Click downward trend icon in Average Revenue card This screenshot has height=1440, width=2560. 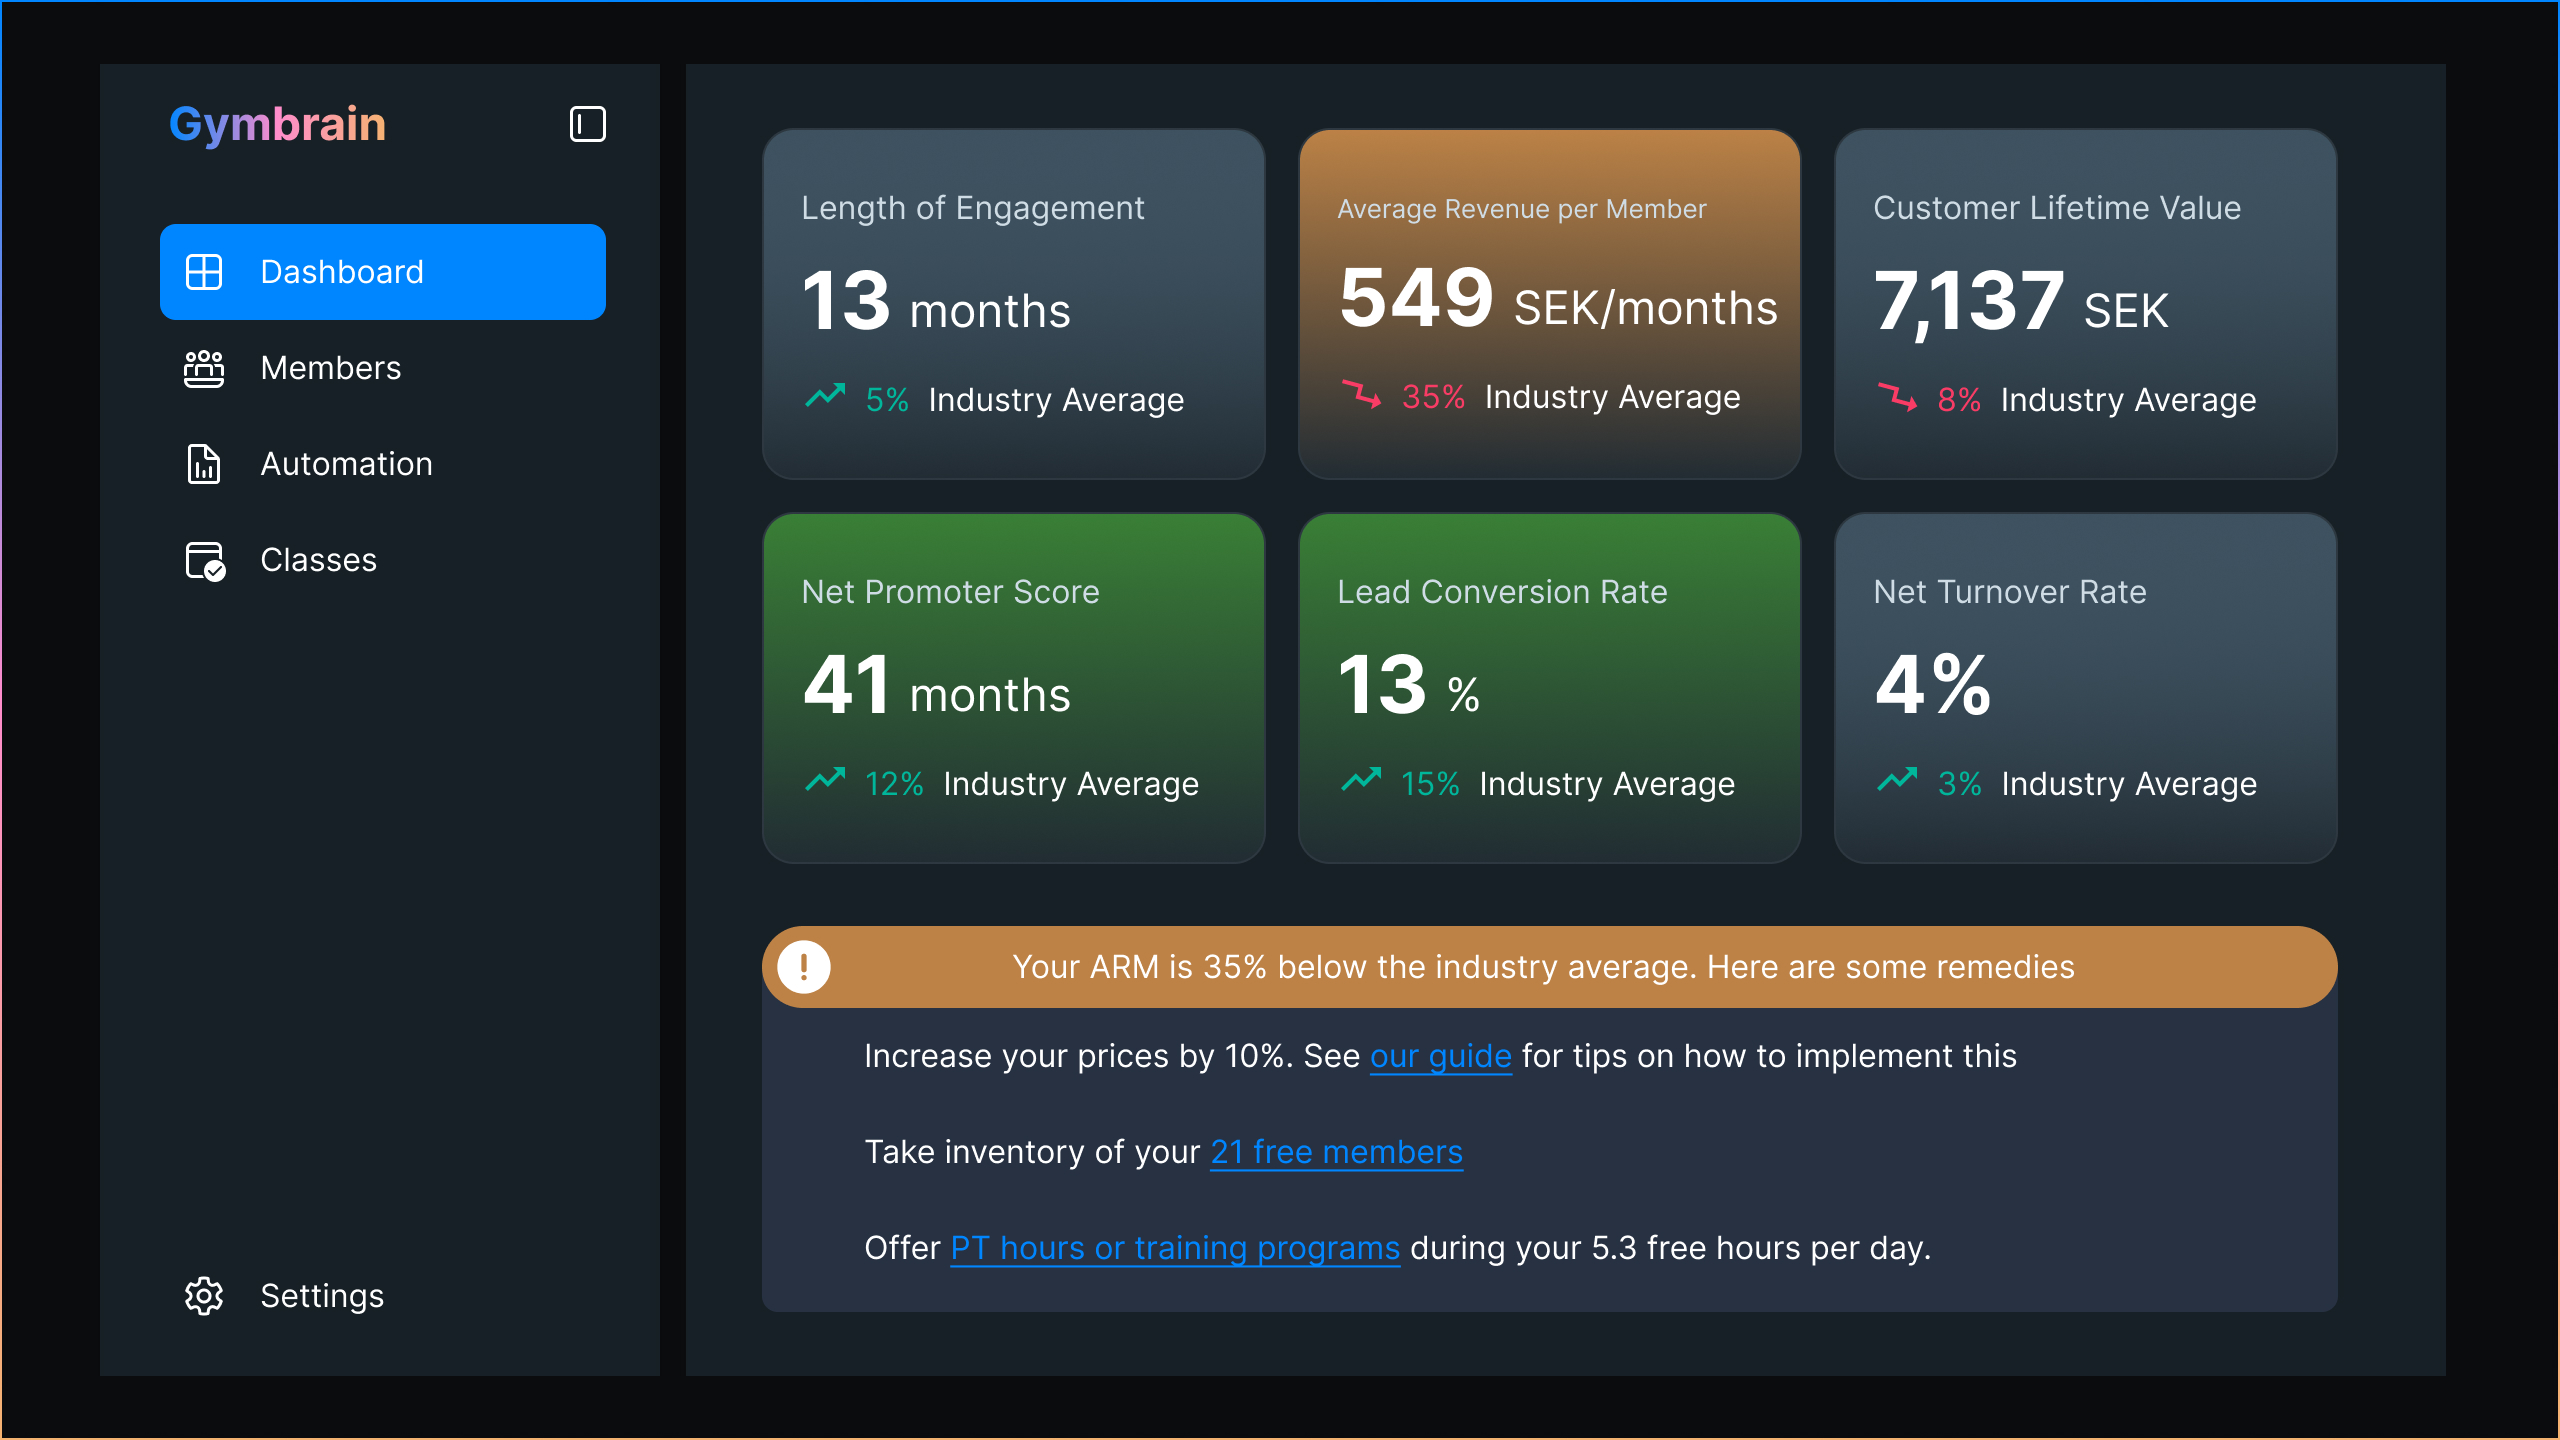[1362, 394]
